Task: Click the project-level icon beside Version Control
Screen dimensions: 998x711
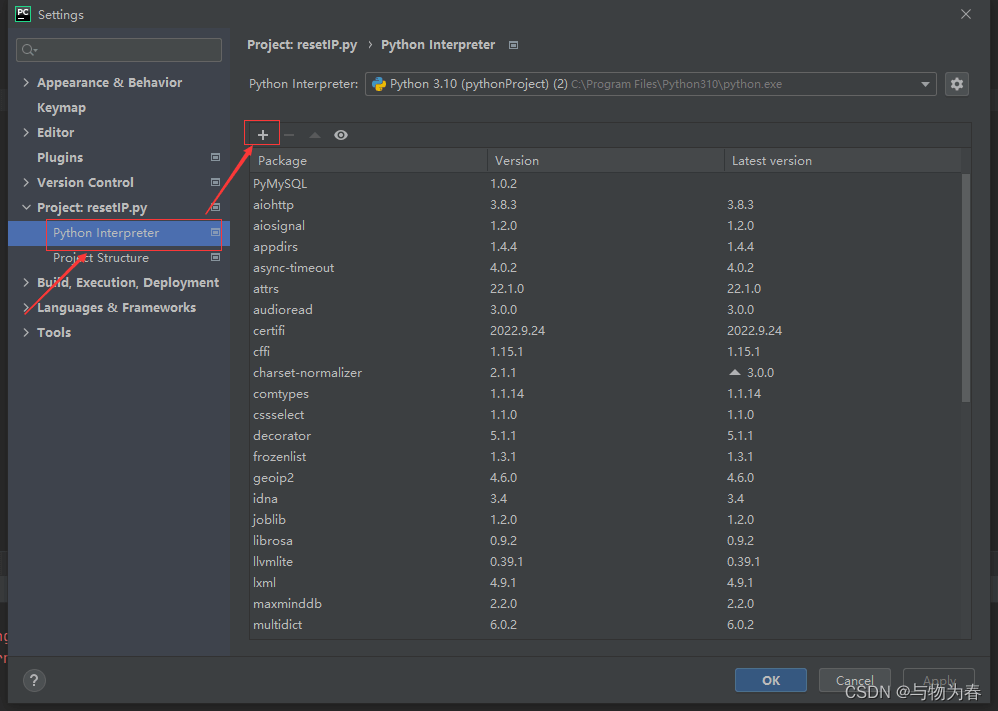Action: pos(215,182)
